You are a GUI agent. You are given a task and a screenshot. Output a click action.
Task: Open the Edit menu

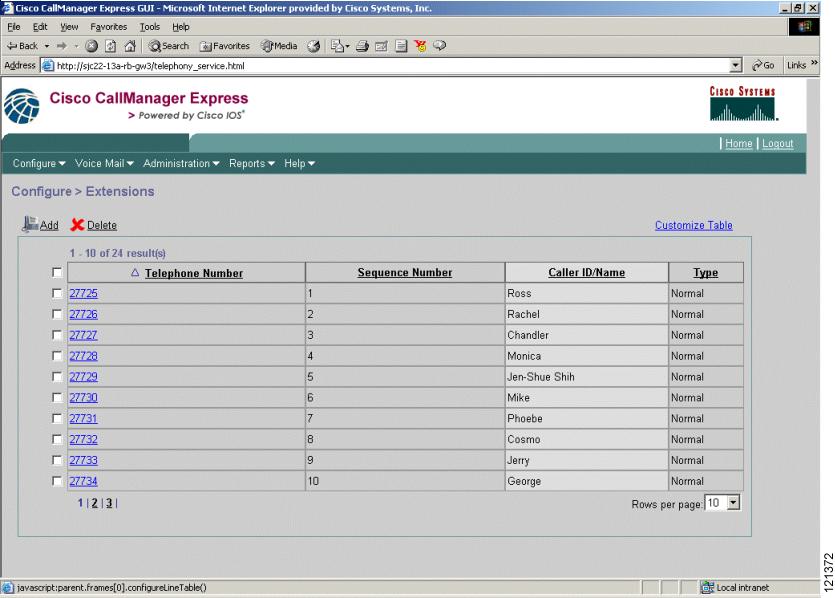pos(40,27)
